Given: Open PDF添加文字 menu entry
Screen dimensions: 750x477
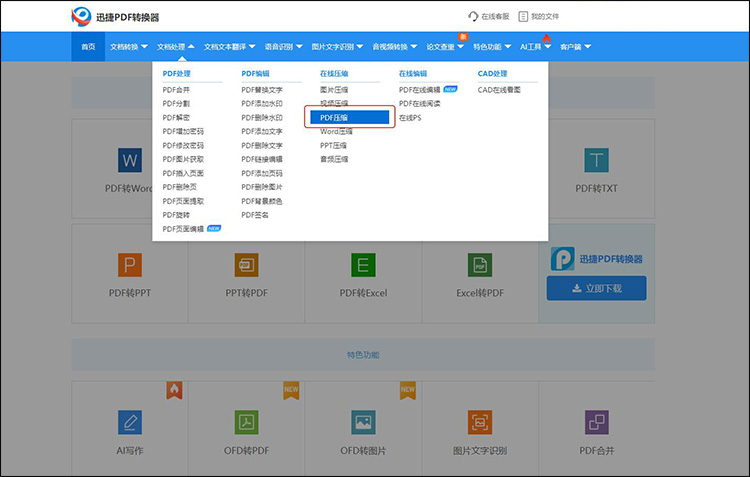Looking at the screenshot, I should coord(262,131).
